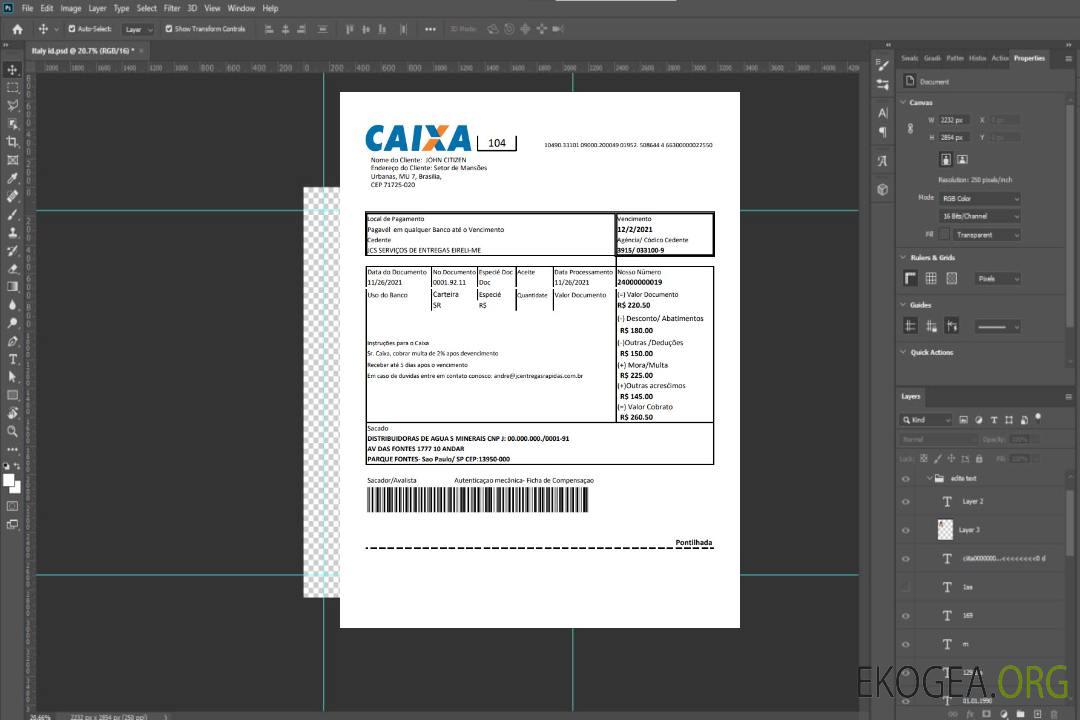
Task: Select Layer 3 thumbnail in Layers panel
Action: pyautogui.click(x=946, y=530)
